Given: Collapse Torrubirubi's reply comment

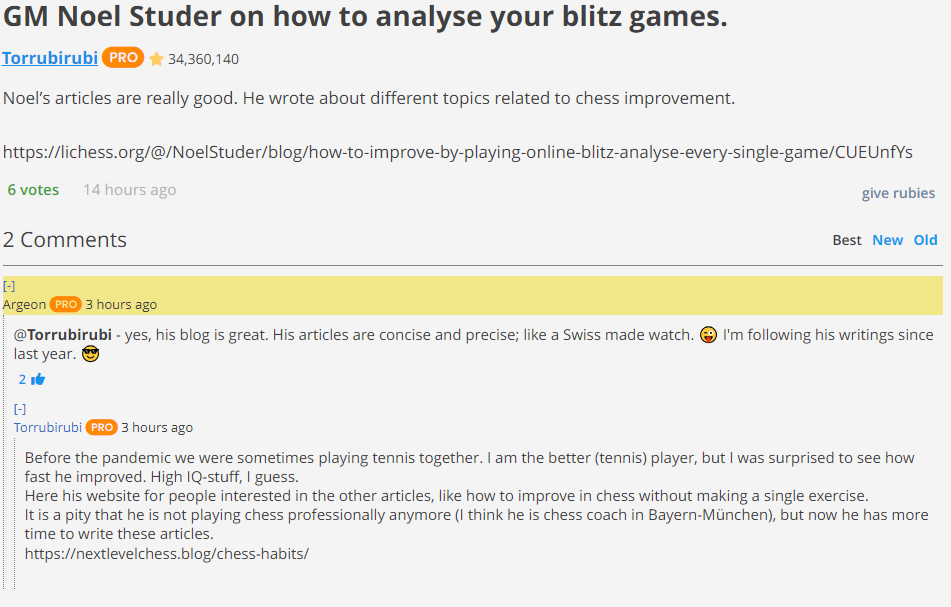Looking at the screenshot, I should pyautogui.click(x=20, y=409).
